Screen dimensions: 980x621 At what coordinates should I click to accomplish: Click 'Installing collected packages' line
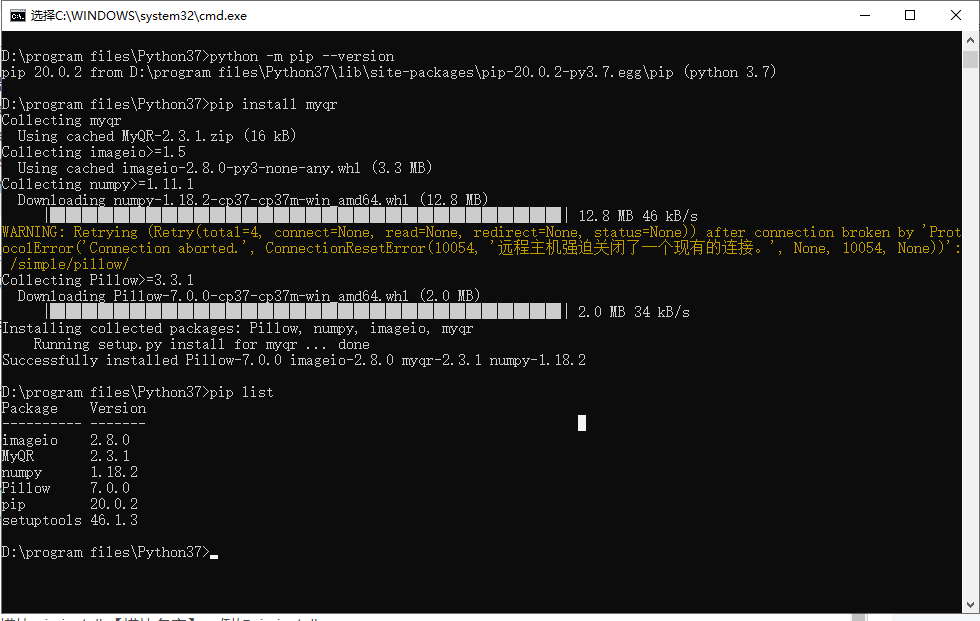[238, 328]
